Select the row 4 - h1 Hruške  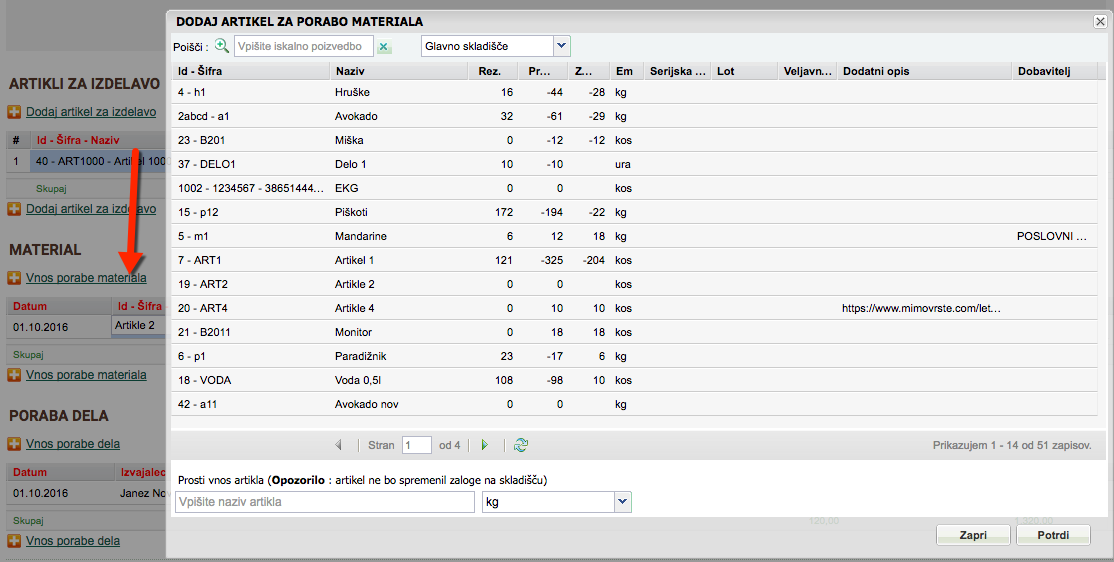[x=634, y=92]
